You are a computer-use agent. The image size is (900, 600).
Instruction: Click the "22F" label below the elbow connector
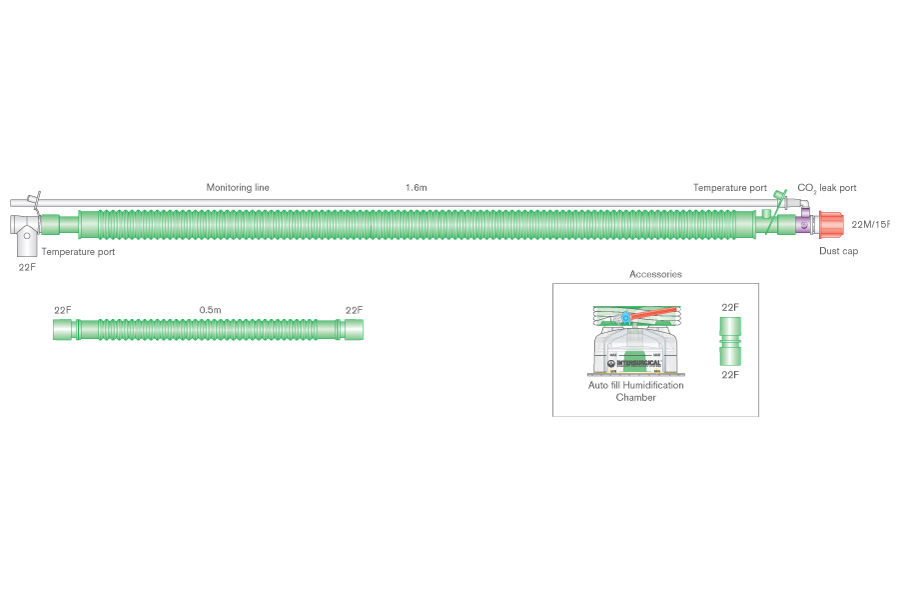click(27, 268)
